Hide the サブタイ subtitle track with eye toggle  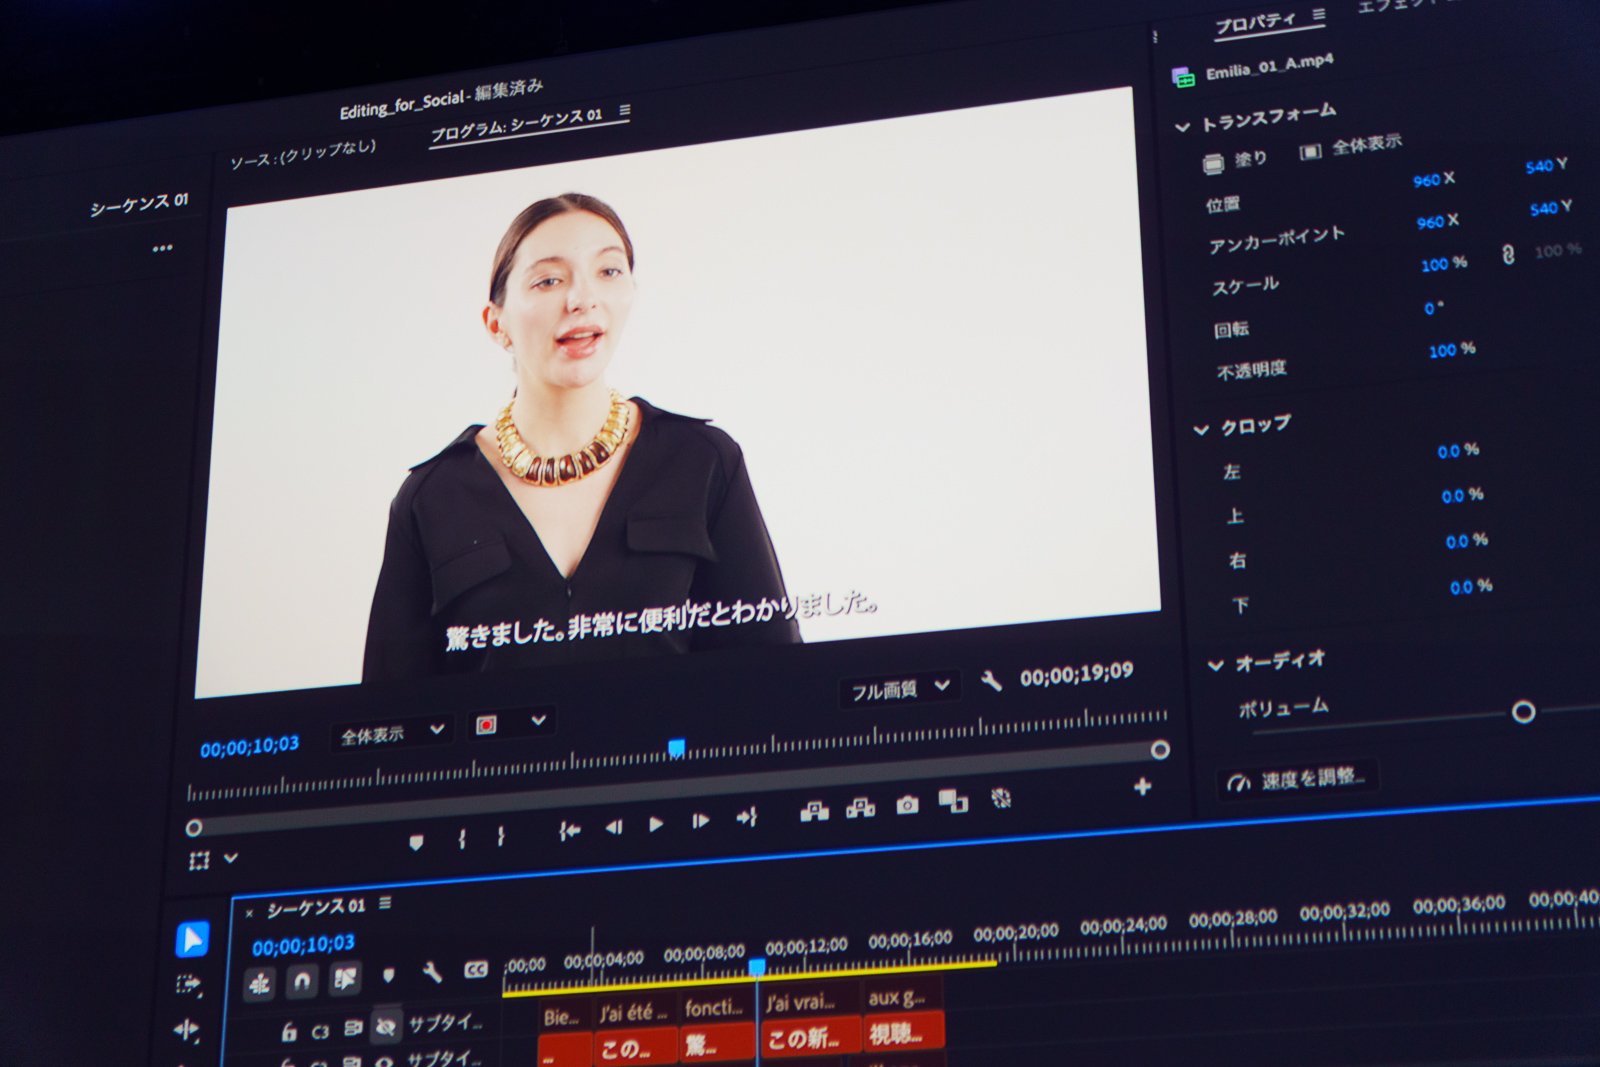click(388, 1027)
